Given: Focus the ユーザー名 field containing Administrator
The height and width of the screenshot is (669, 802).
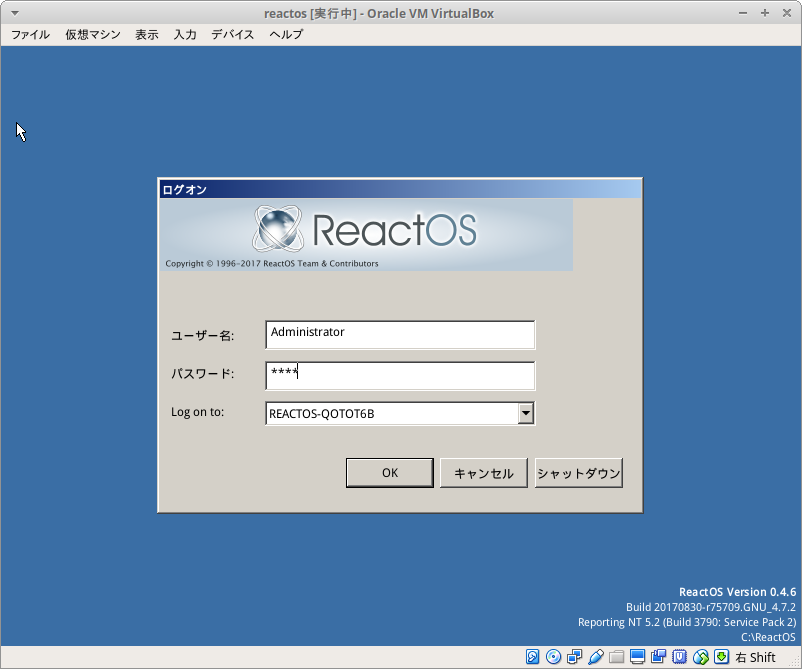Looking at the screenshot, I should click(x=400, y=334).
